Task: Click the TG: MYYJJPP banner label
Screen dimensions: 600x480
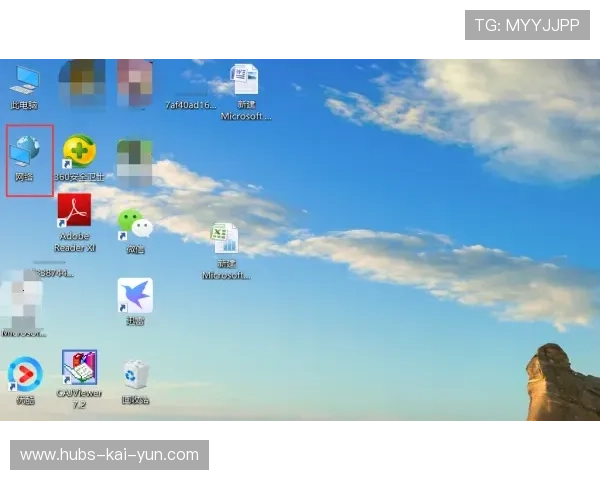Action: pos(527,25)
